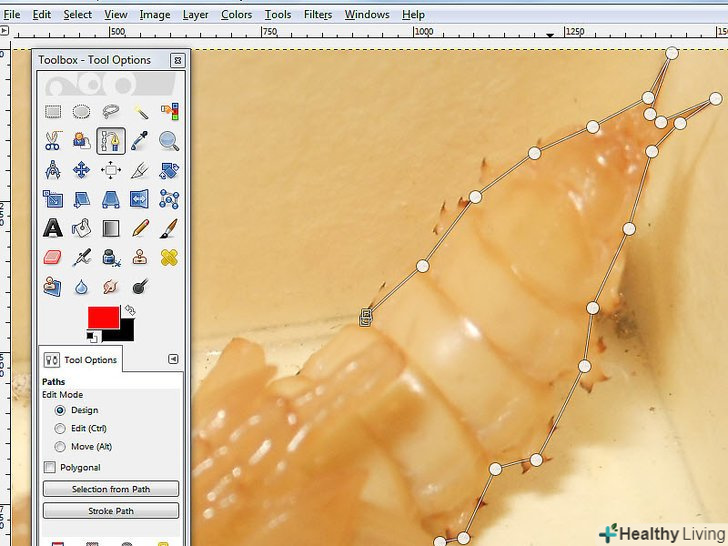Choose the Pencil tool

point(140,228)
